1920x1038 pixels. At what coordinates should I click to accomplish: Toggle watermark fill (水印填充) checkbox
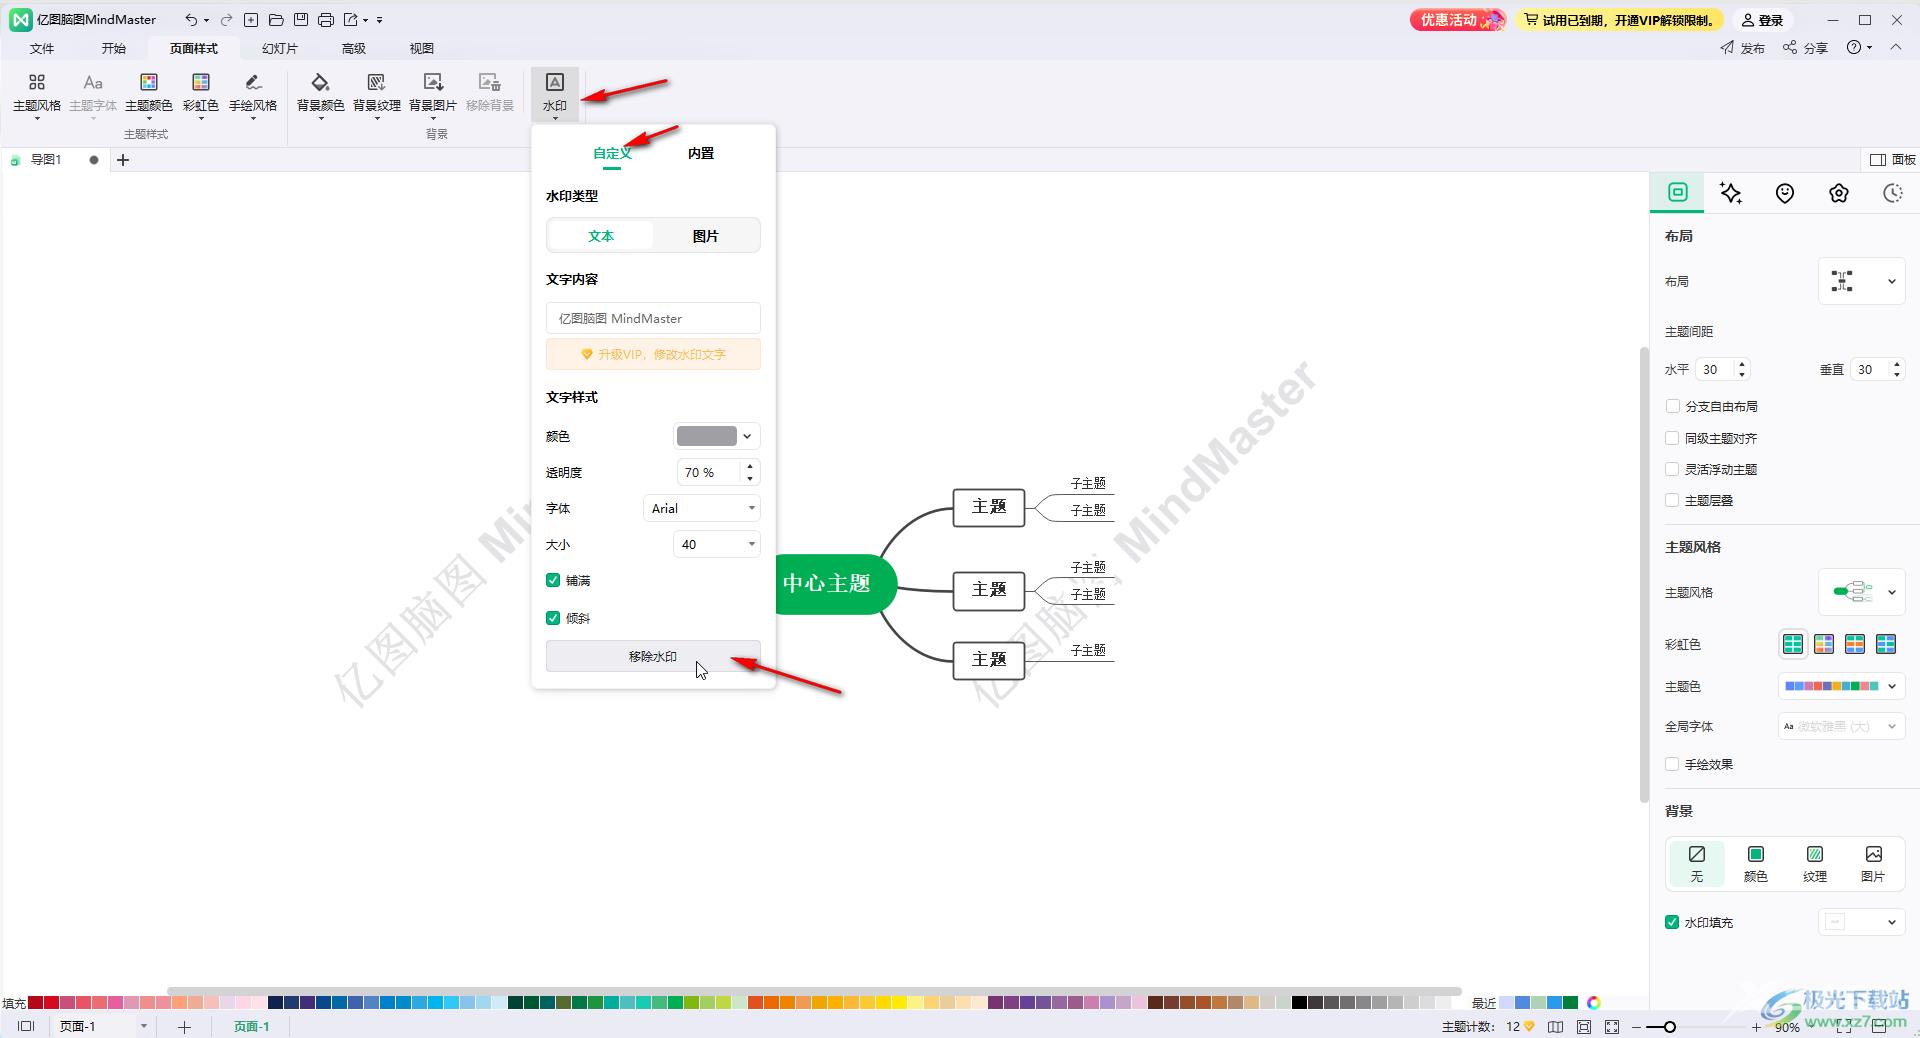tap(1672, 922)
